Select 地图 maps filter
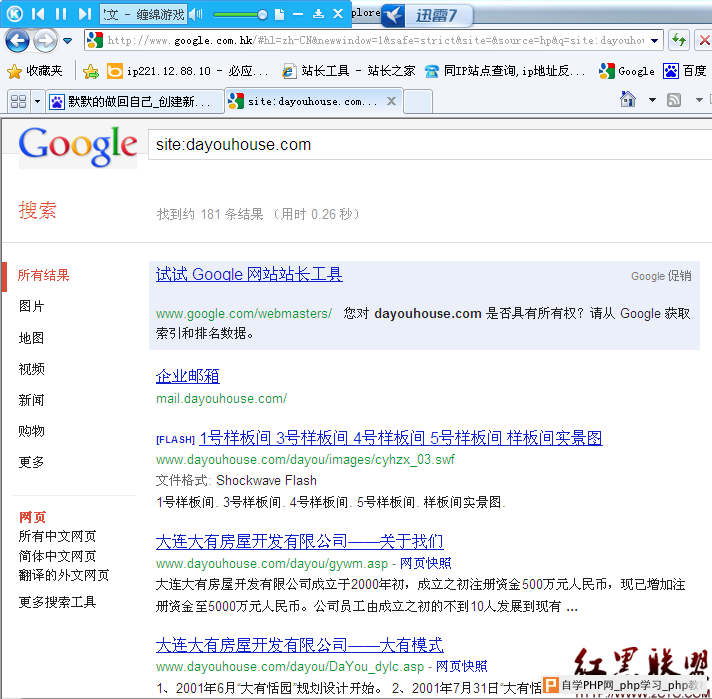The height and width of the screenshot is (699, 712). pos(31,338)
